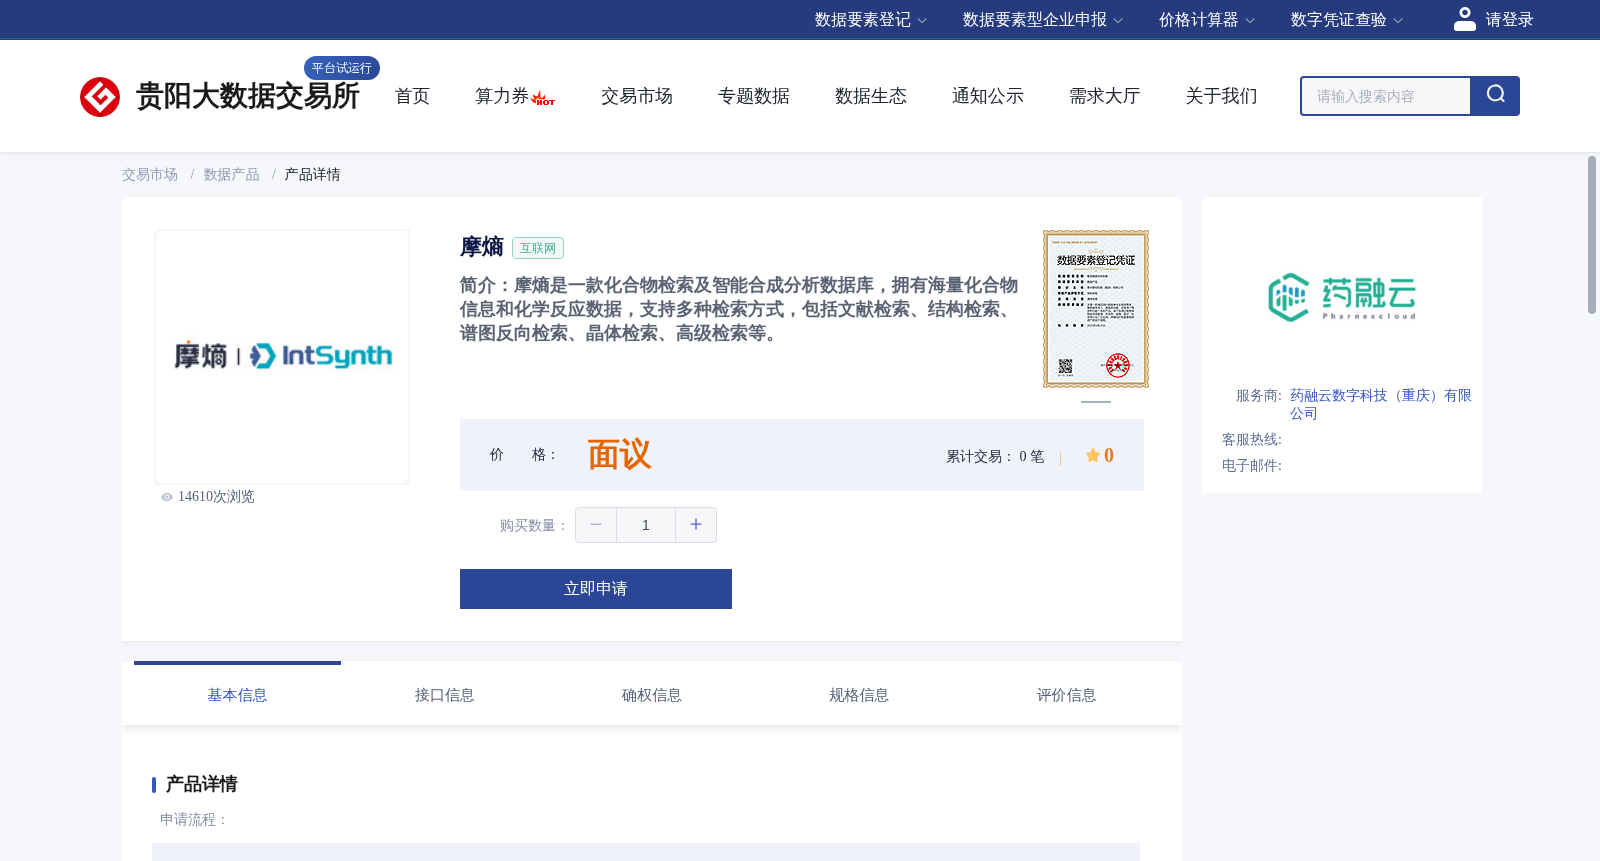The width and height of the screenshot is (1600, 861).
Task: Expand the 数据要素登记 dropdown
Action: [871, 20]
